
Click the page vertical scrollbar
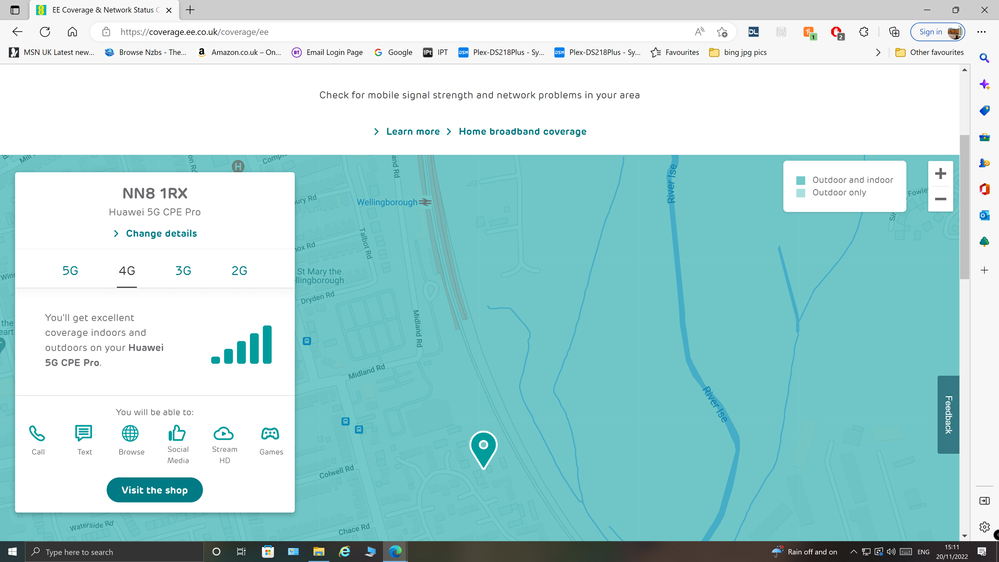pyautogui.click(x=965, y=207)
